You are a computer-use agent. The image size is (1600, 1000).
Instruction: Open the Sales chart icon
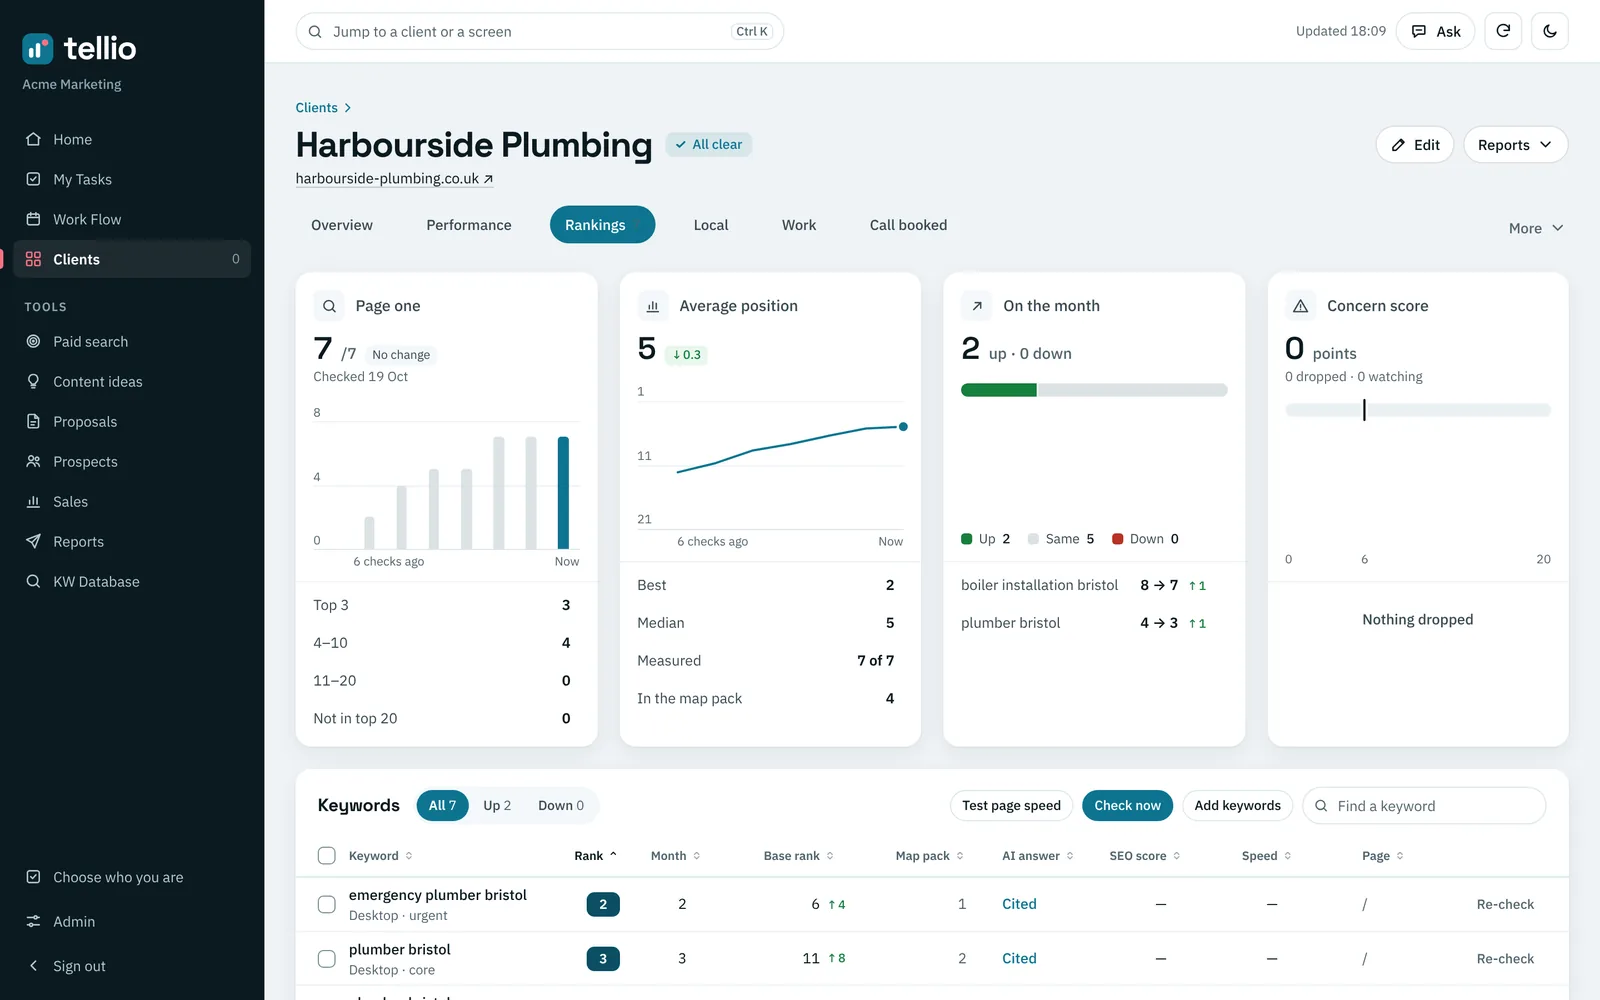pyautogui.click(x=33, y=501)
